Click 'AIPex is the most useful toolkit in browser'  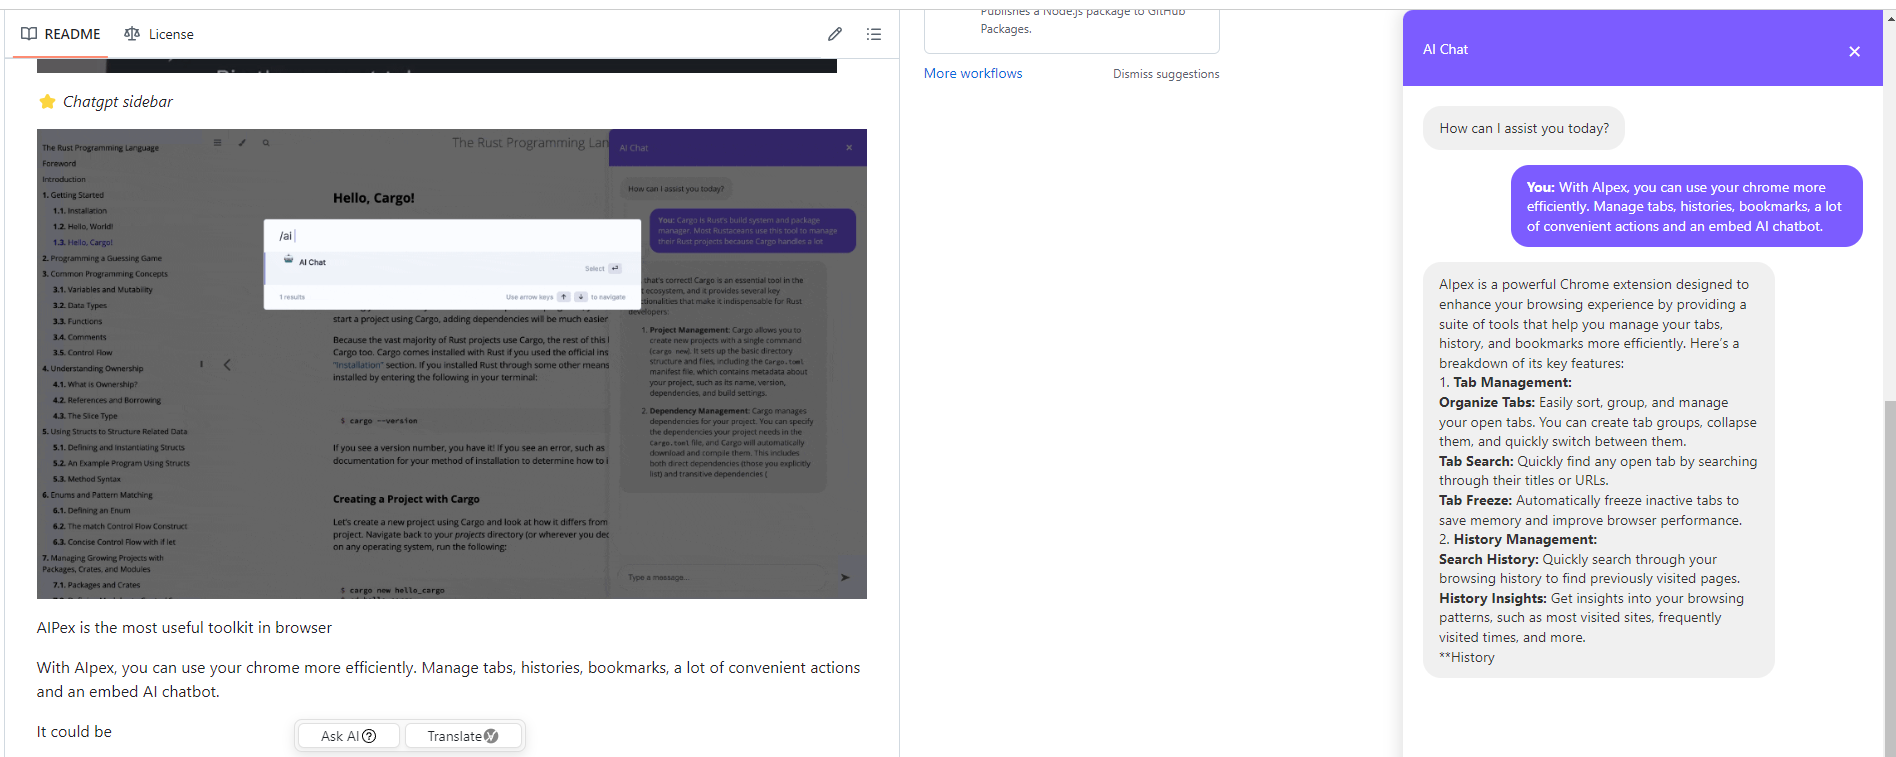coord(184,628)
